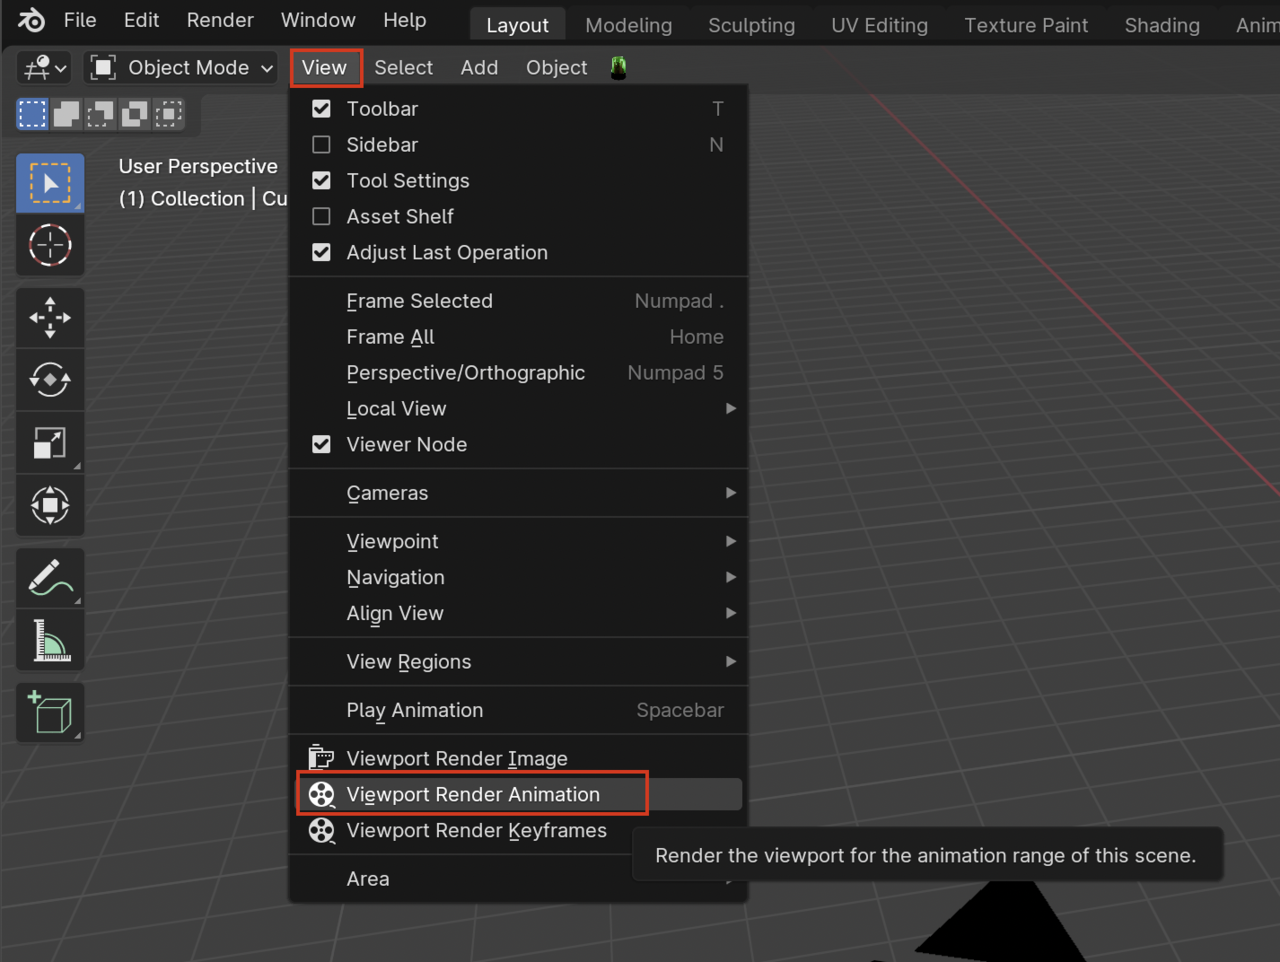Click Frame All in the menu

(x=390, y=337)
